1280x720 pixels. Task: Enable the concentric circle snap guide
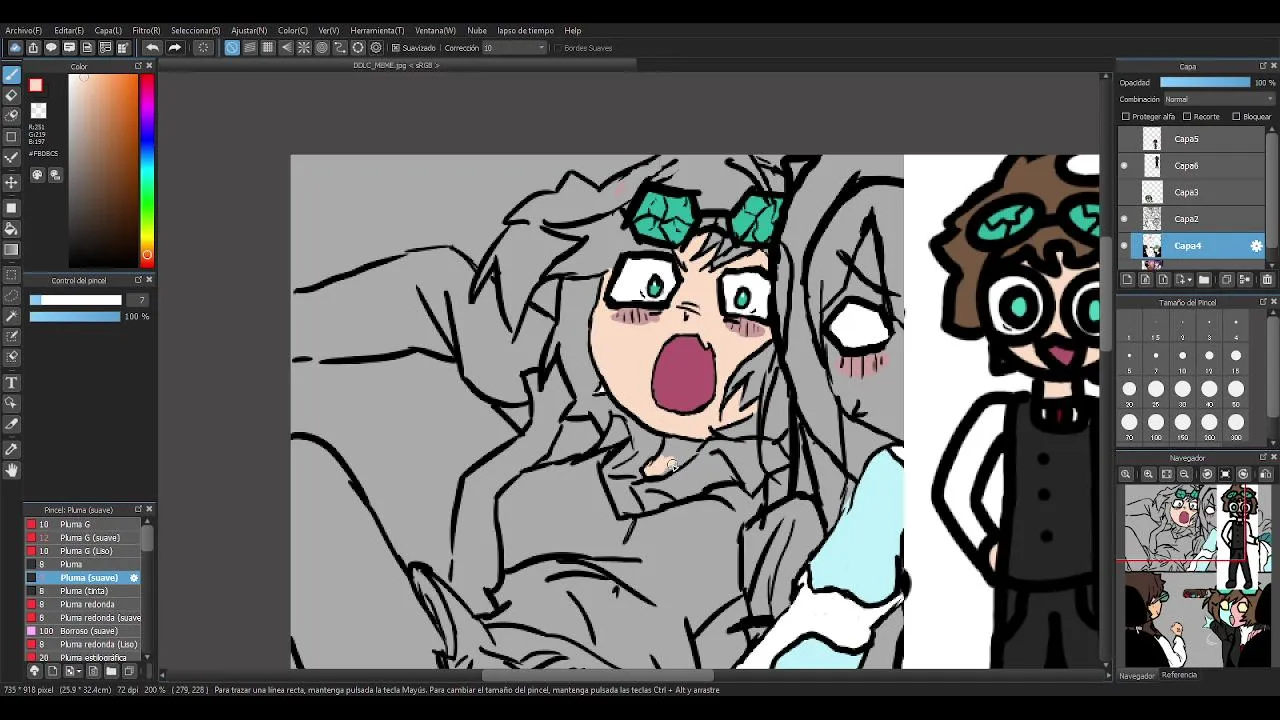coord(322,48)
